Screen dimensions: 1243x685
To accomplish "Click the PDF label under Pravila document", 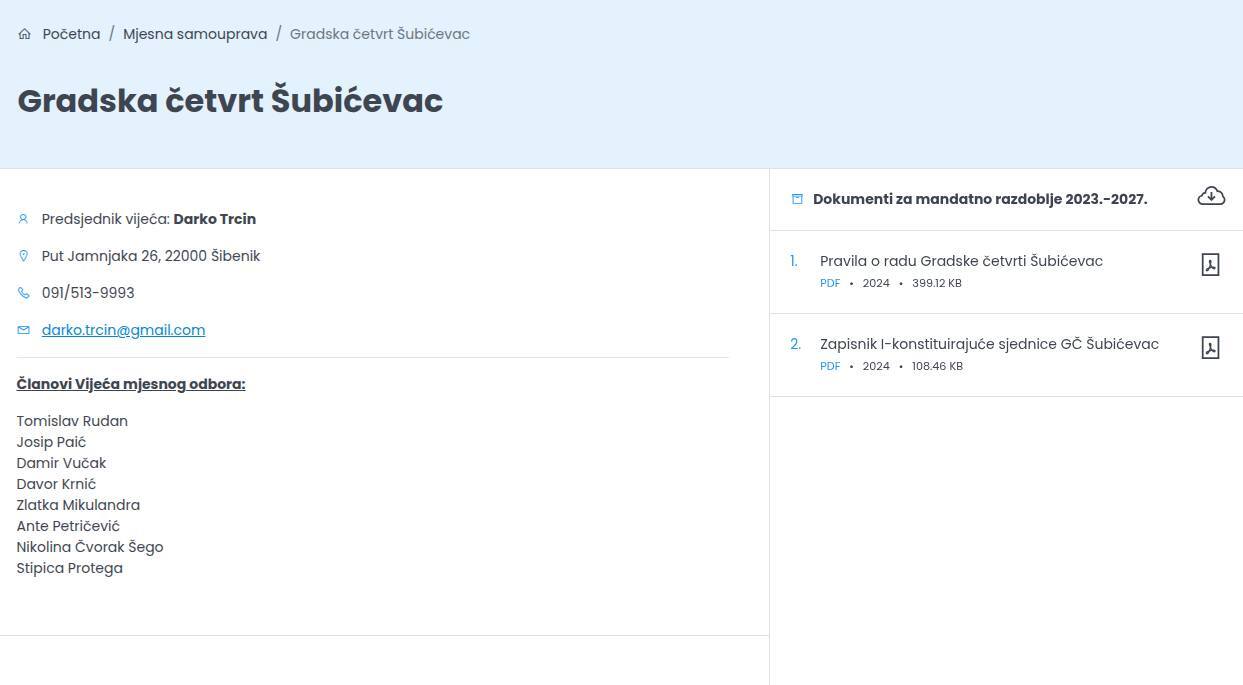I will [x=829, y=283].
